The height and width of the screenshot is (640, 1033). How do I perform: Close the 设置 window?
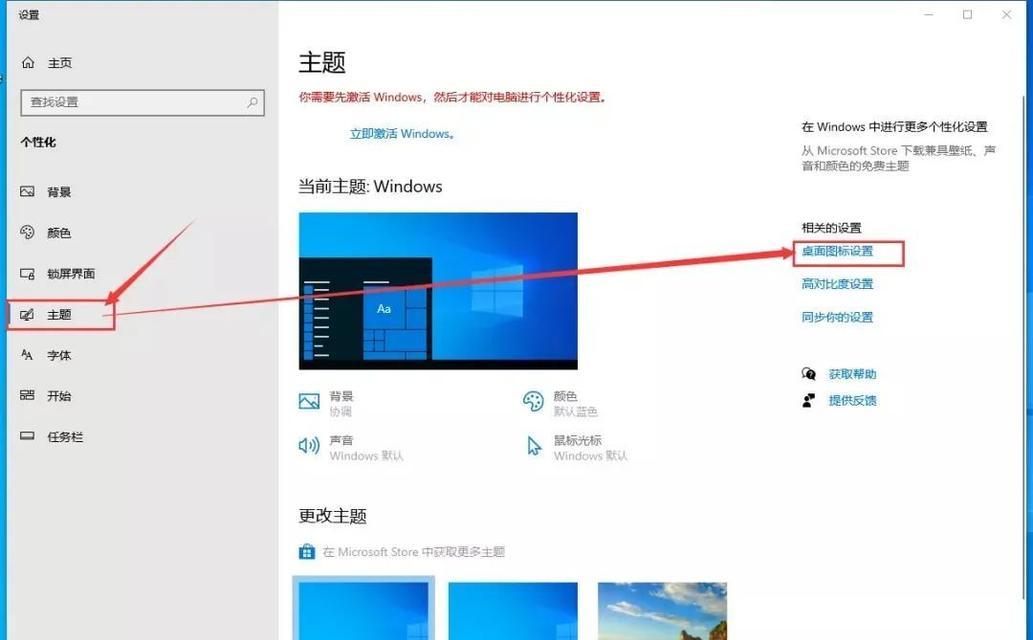[1007, 15]
